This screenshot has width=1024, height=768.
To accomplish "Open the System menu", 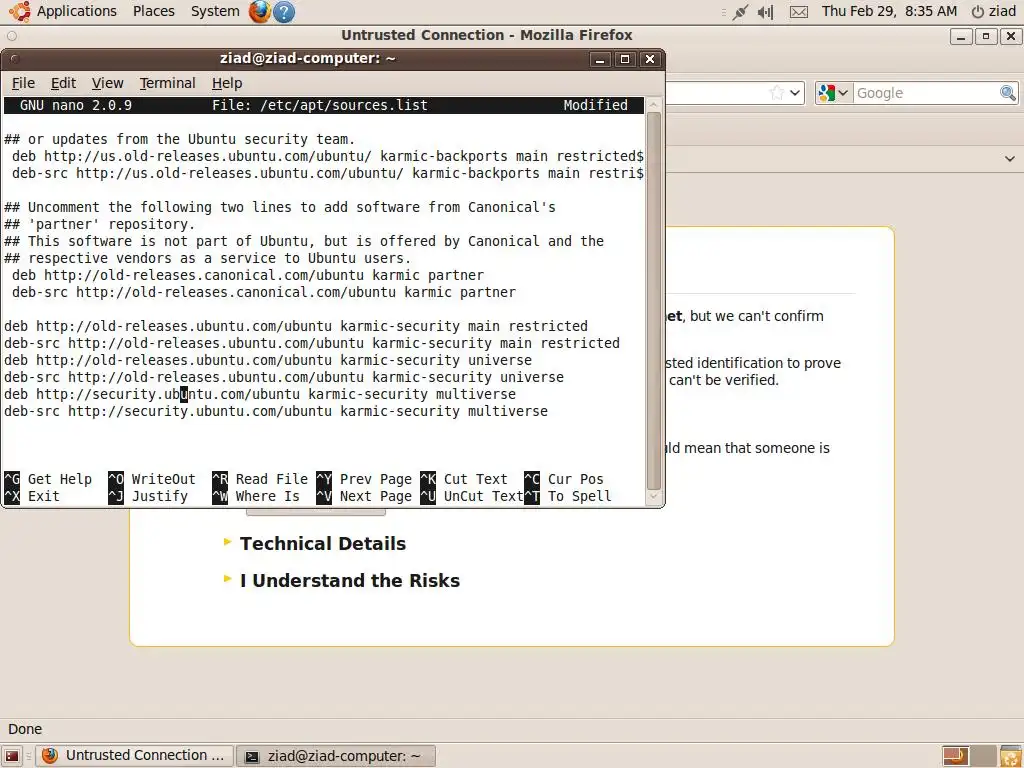I will point(215,11).
